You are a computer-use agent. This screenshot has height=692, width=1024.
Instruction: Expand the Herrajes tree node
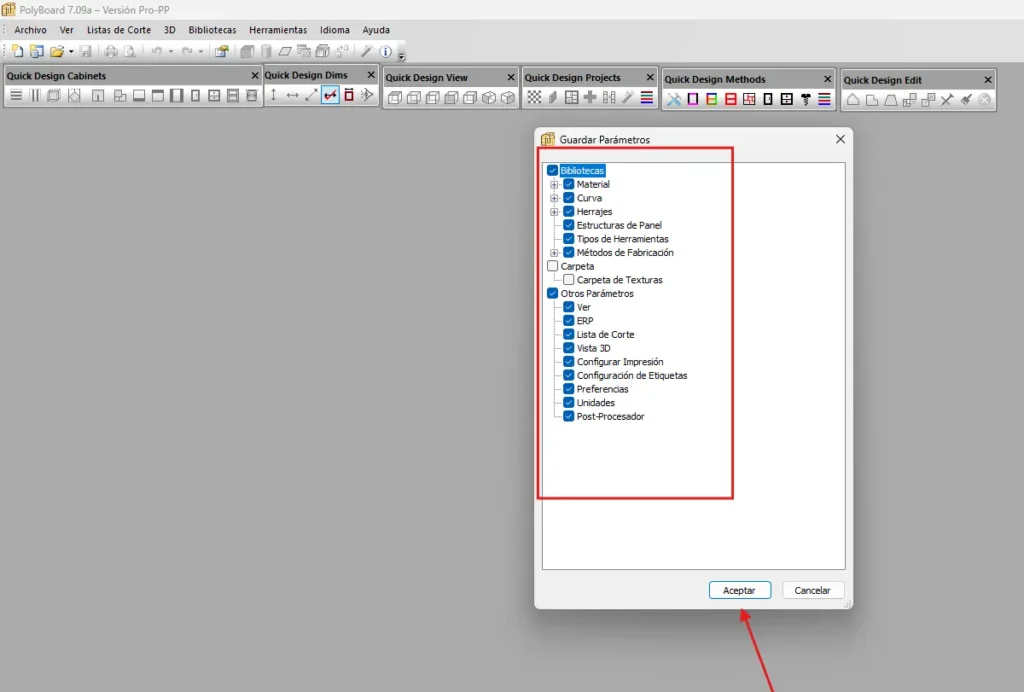554,212
